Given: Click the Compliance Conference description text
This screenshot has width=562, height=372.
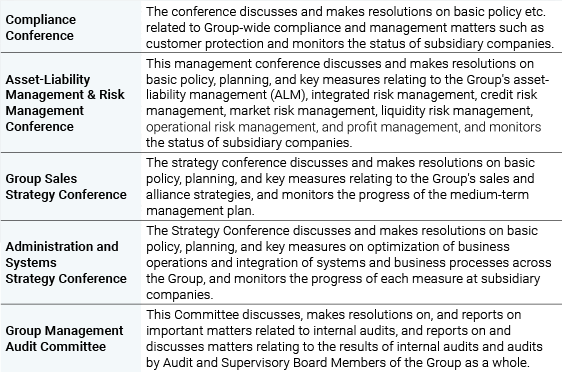Looking at the screenshot, I should coord(350,28).
